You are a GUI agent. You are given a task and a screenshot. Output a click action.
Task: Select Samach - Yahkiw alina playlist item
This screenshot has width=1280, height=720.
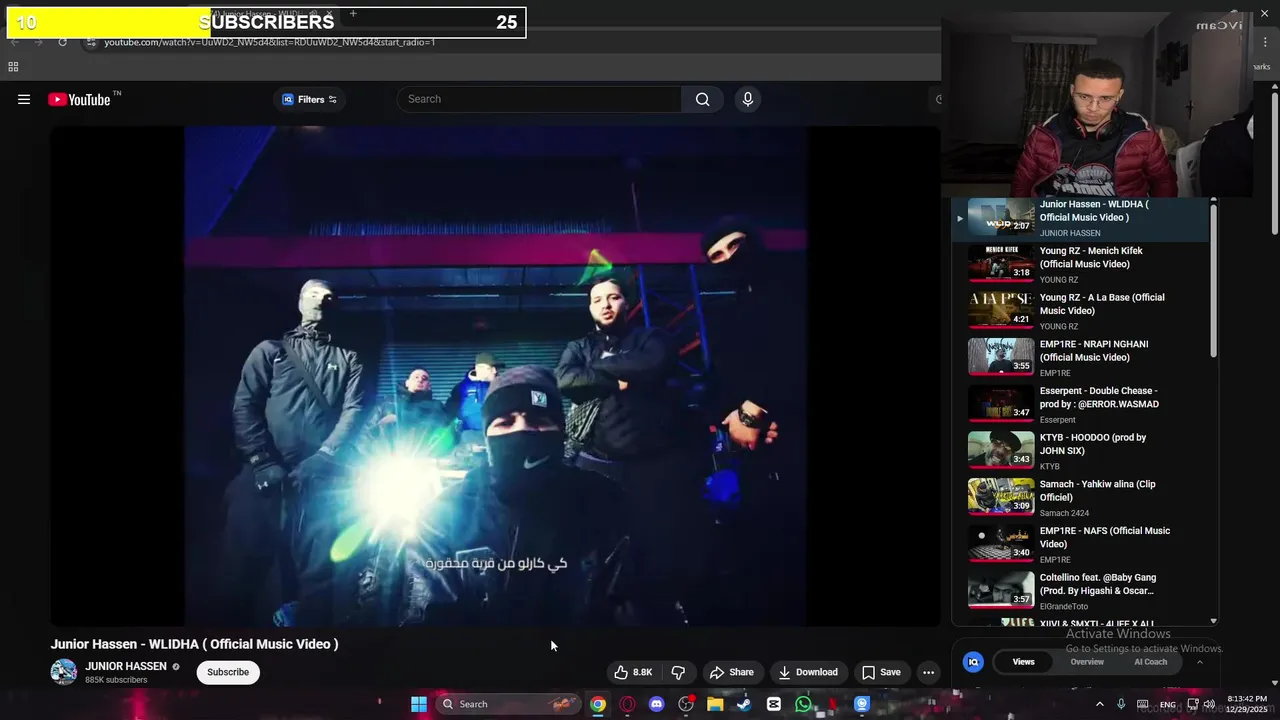(x=1081, y=497)
